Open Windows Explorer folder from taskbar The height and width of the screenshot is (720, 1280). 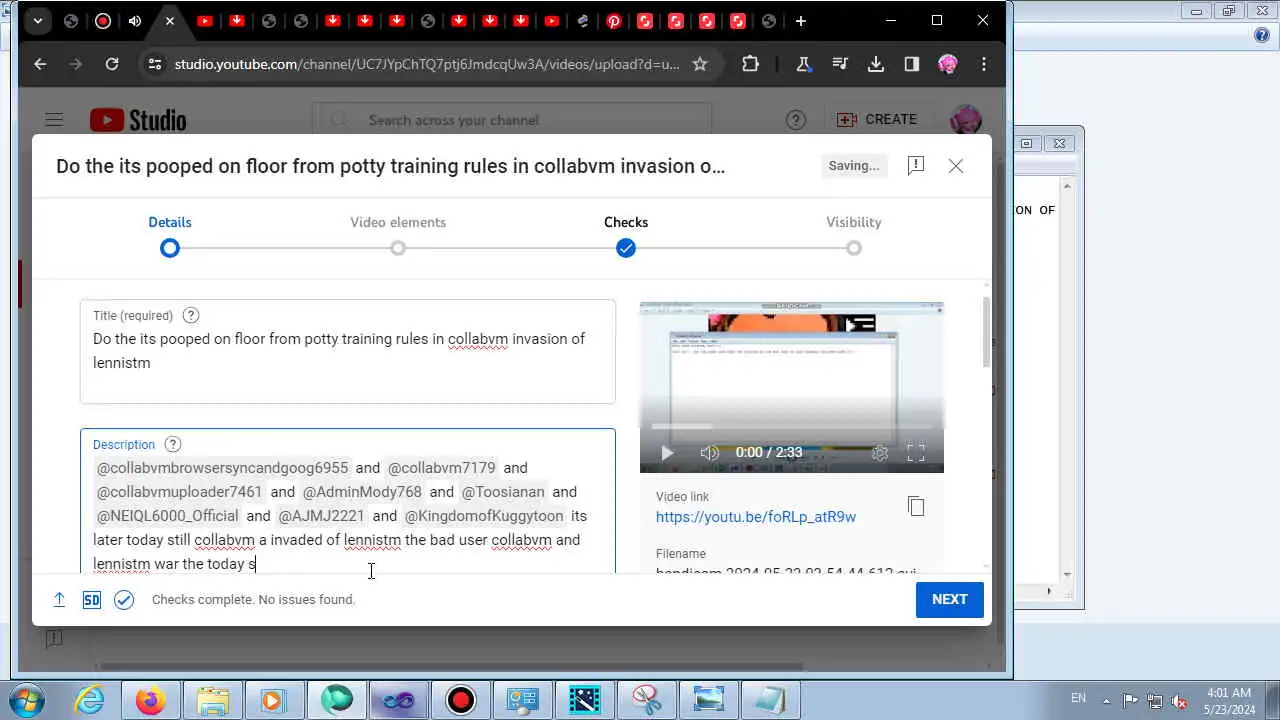pos(213,700)
